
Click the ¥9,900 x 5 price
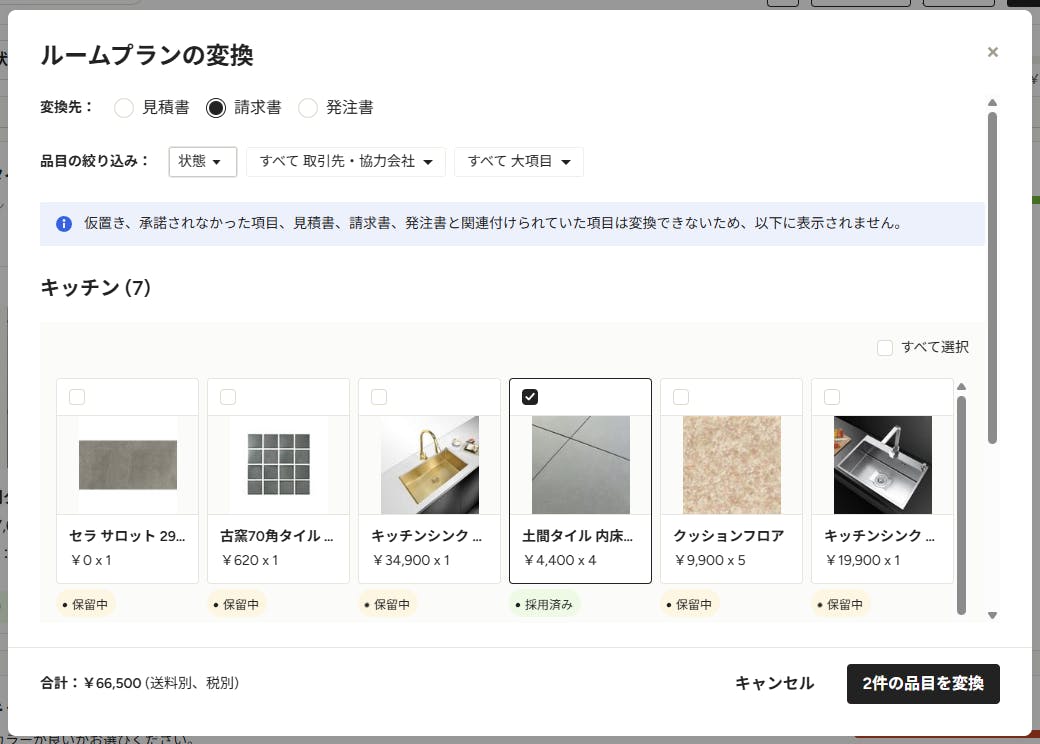coord(710,560)
